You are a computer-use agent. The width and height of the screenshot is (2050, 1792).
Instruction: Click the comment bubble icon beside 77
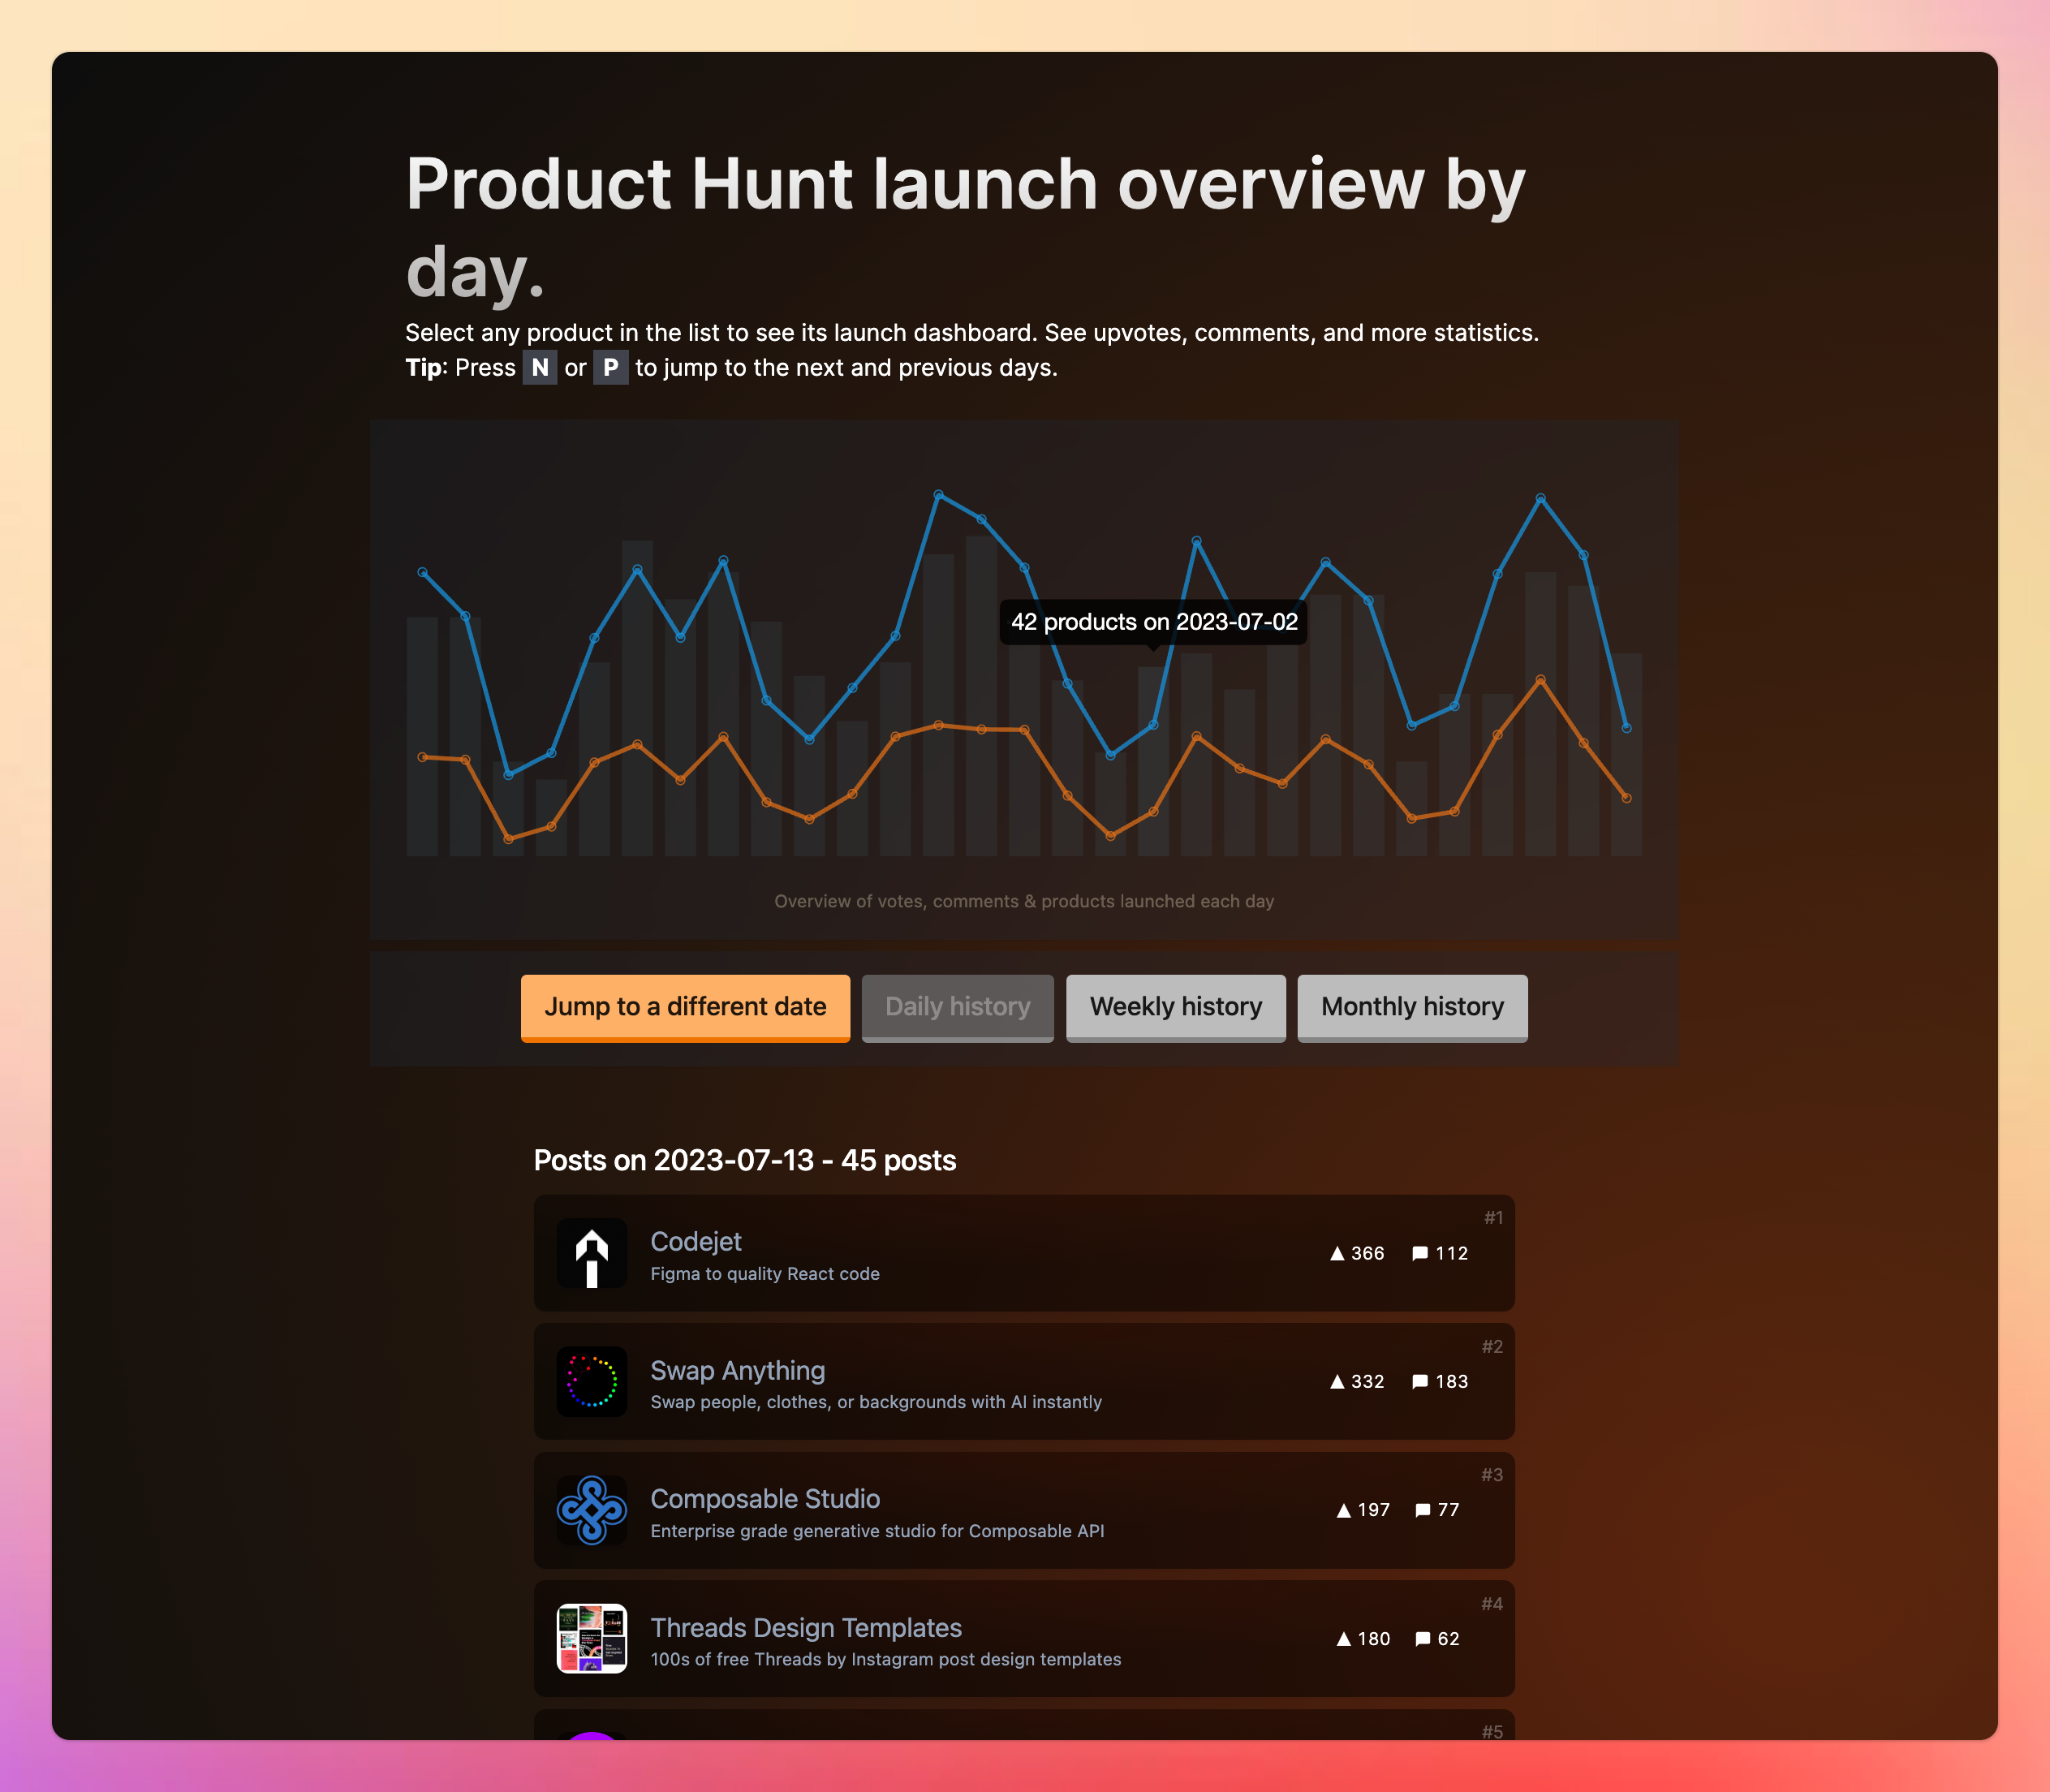pos(1423,1511)
